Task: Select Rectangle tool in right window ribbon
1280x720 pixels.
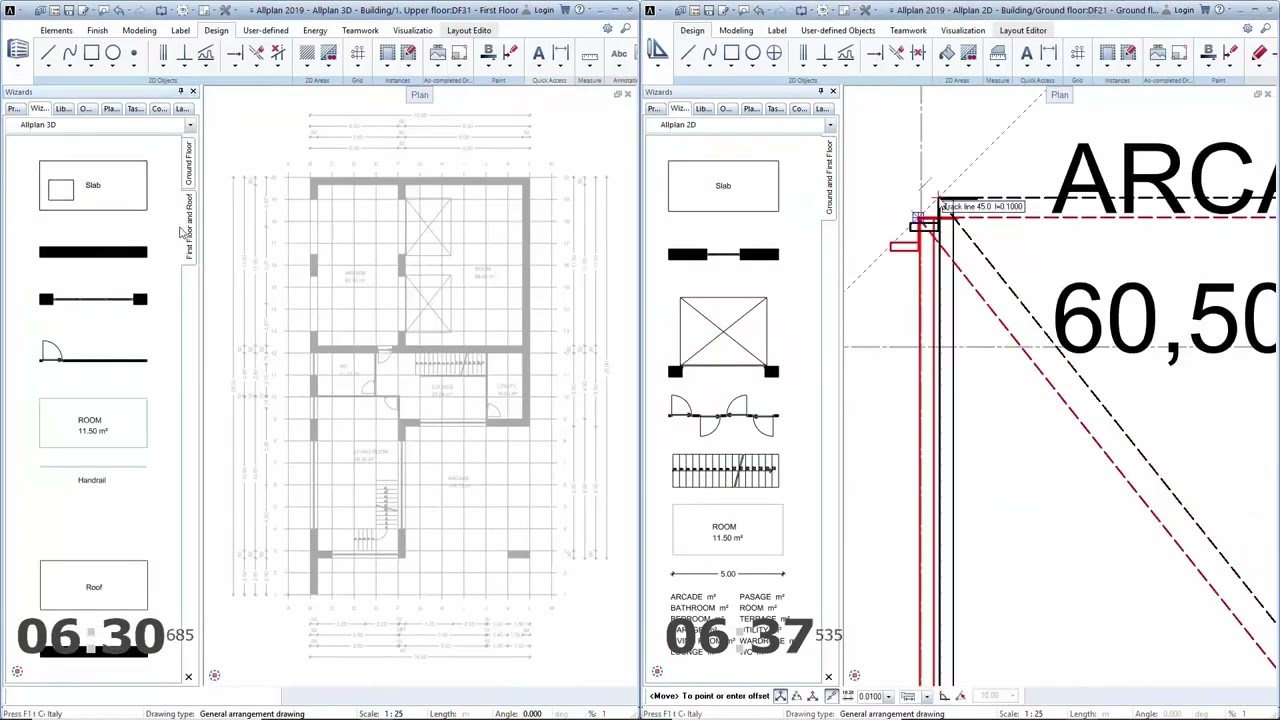Action: (731, 53)
